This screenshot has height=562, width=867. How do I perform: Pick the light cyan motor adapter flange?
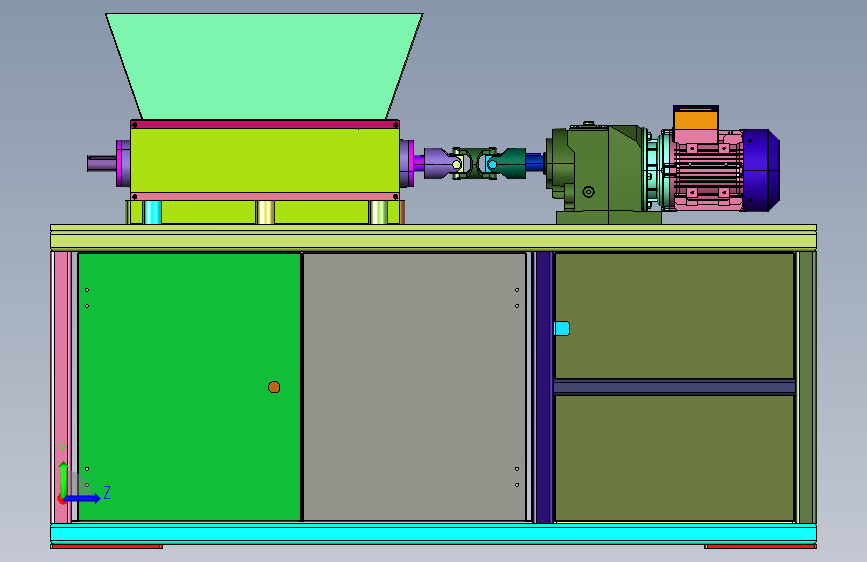coord(657,170)
